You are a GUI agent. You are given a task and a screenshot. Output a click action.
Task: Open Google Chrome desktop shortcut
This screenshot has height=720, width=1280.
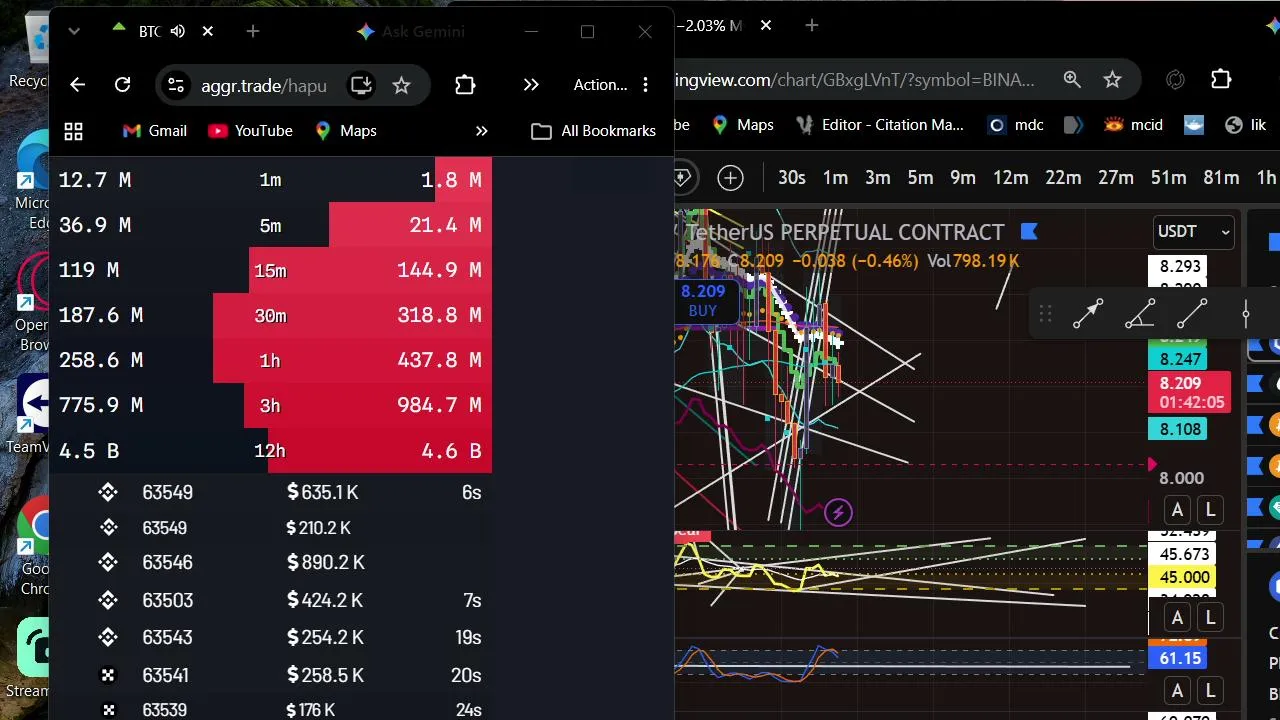click(x=34, y=545)
